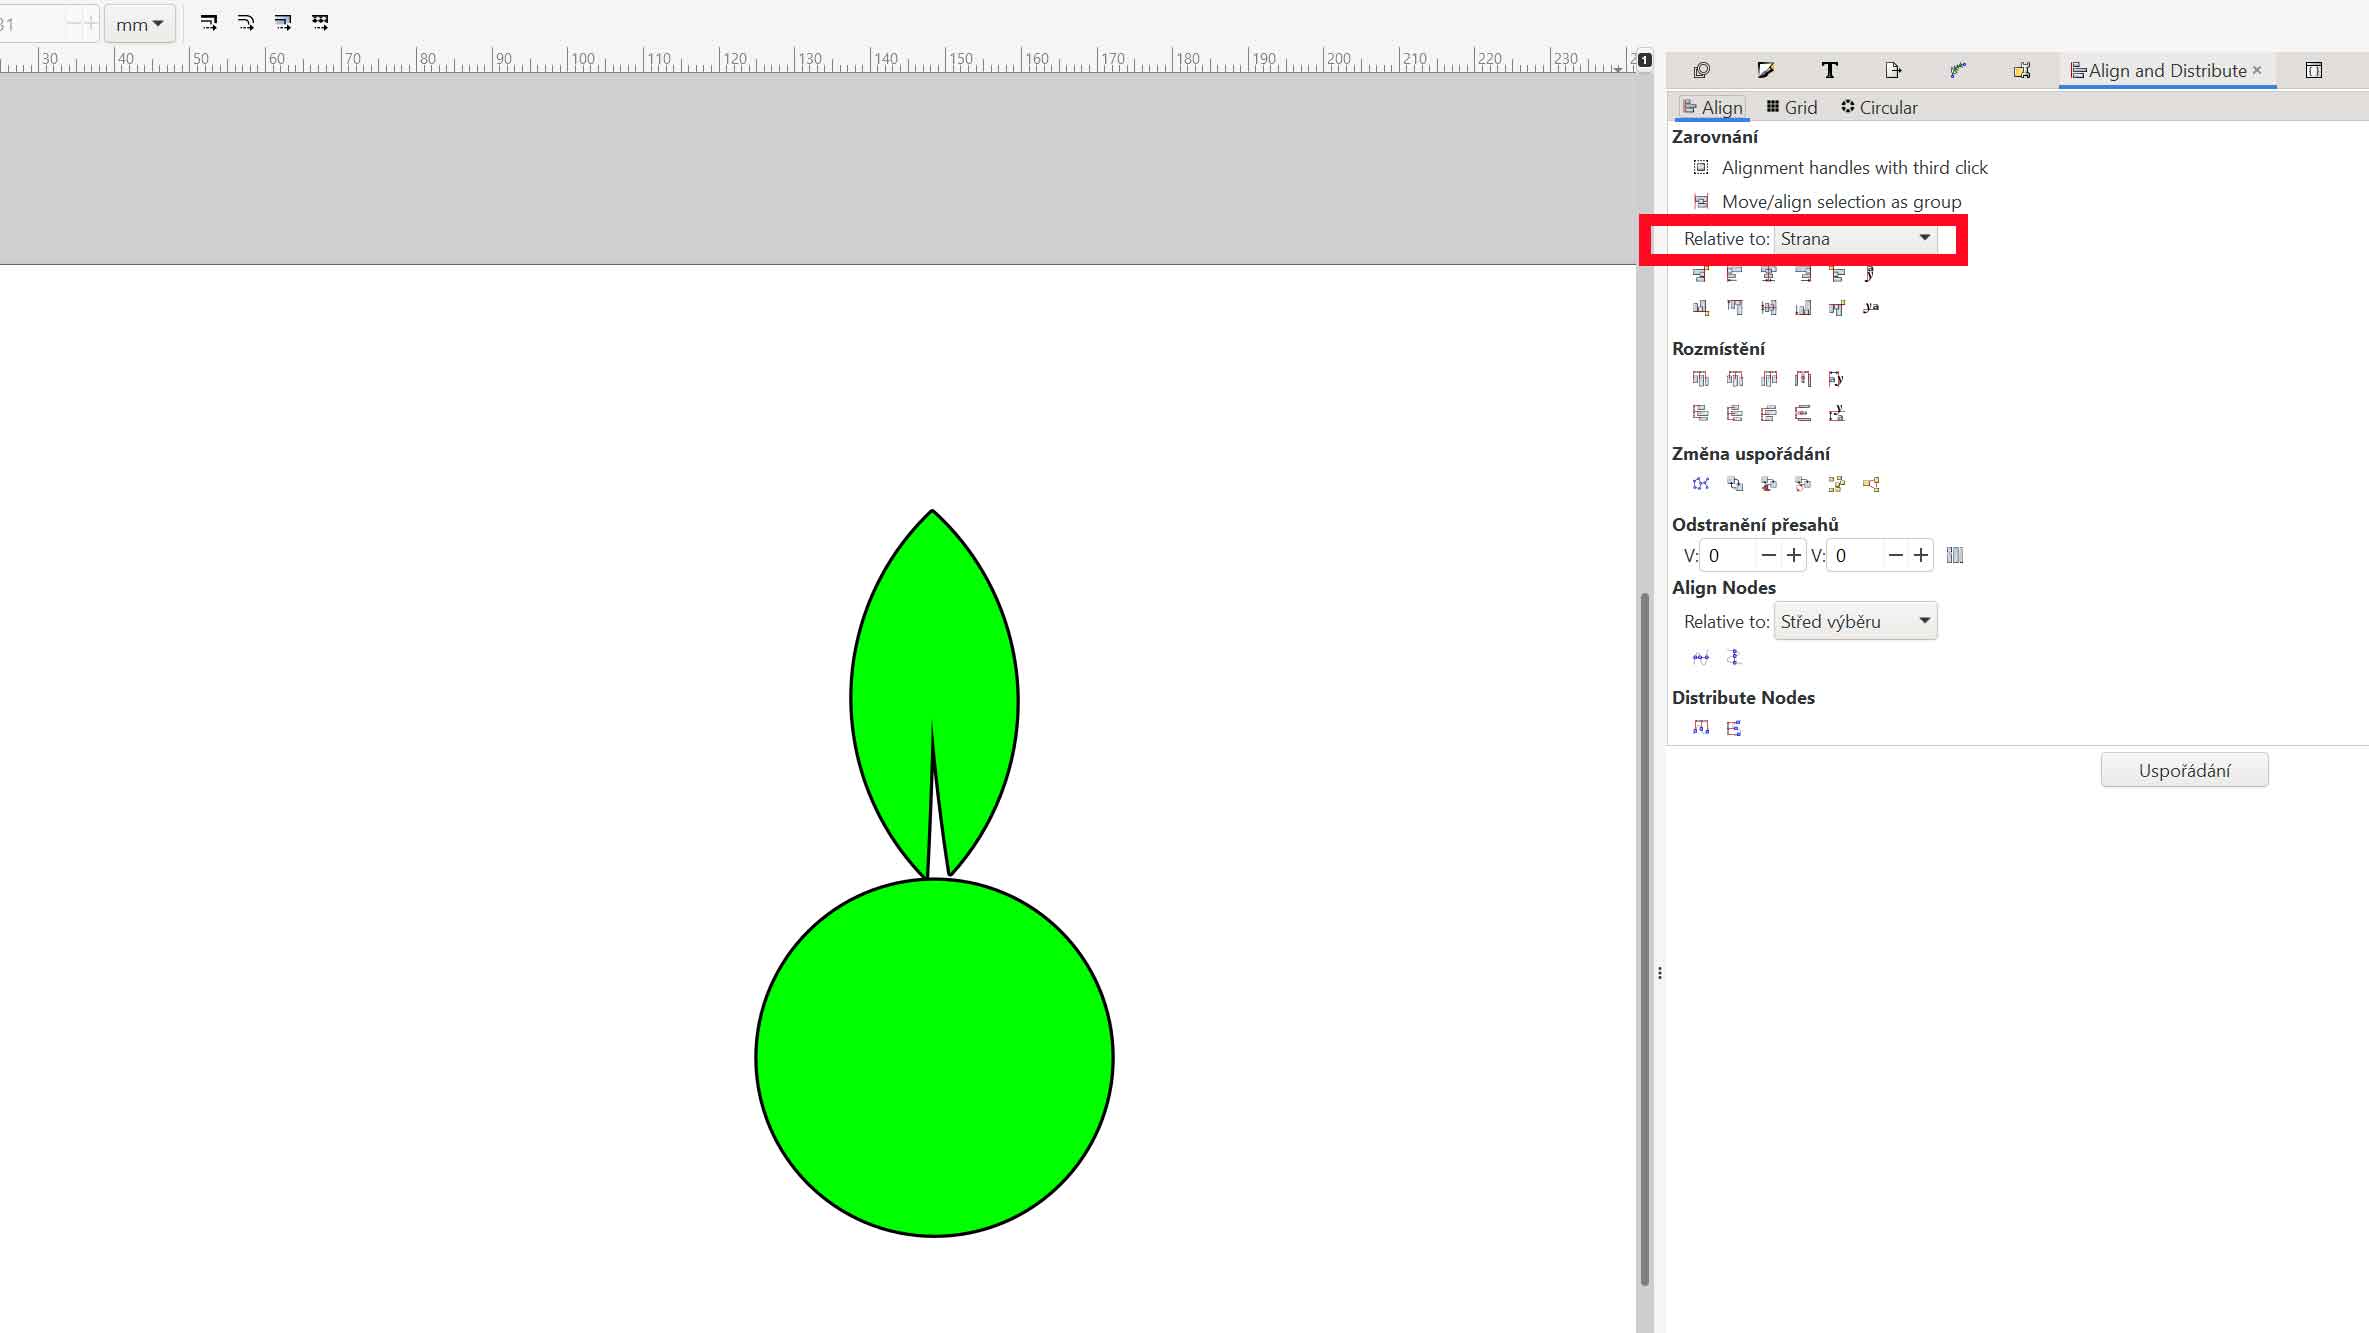Click distribute nodes horizontally icon
Screen dimensions: 2369x1333
[1701, 728]
